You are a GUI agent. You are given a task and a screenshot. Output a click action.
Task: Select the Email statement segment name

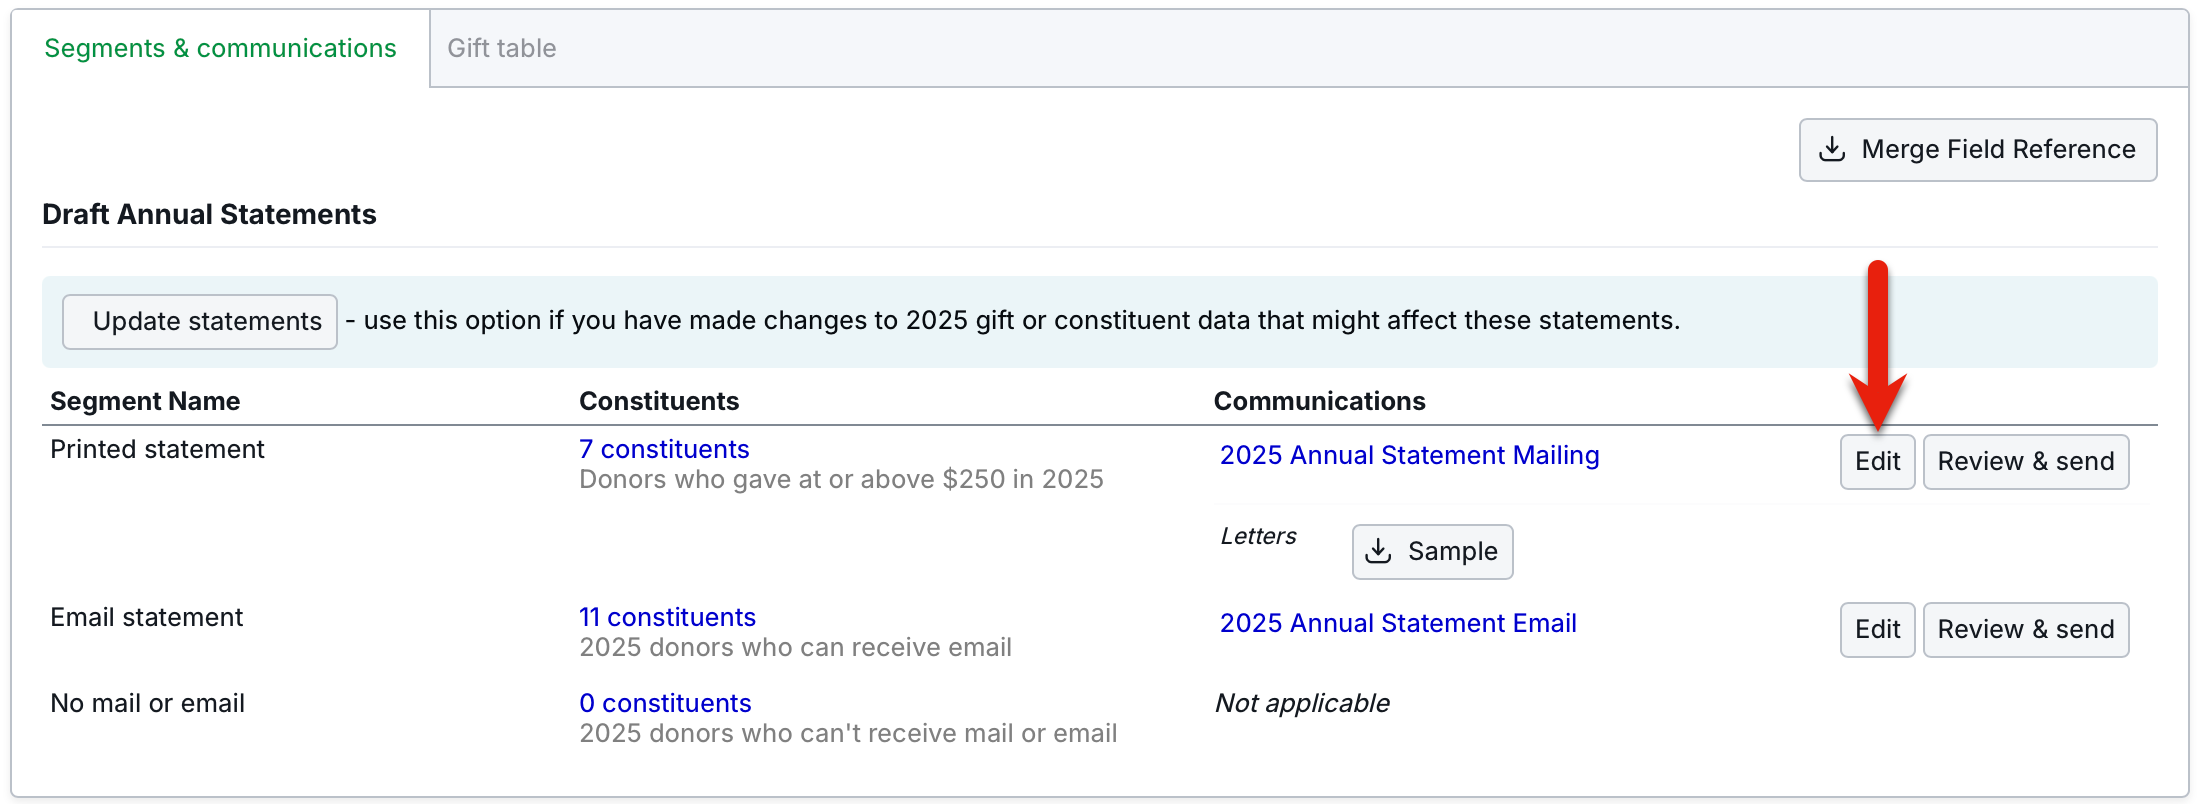147,617
